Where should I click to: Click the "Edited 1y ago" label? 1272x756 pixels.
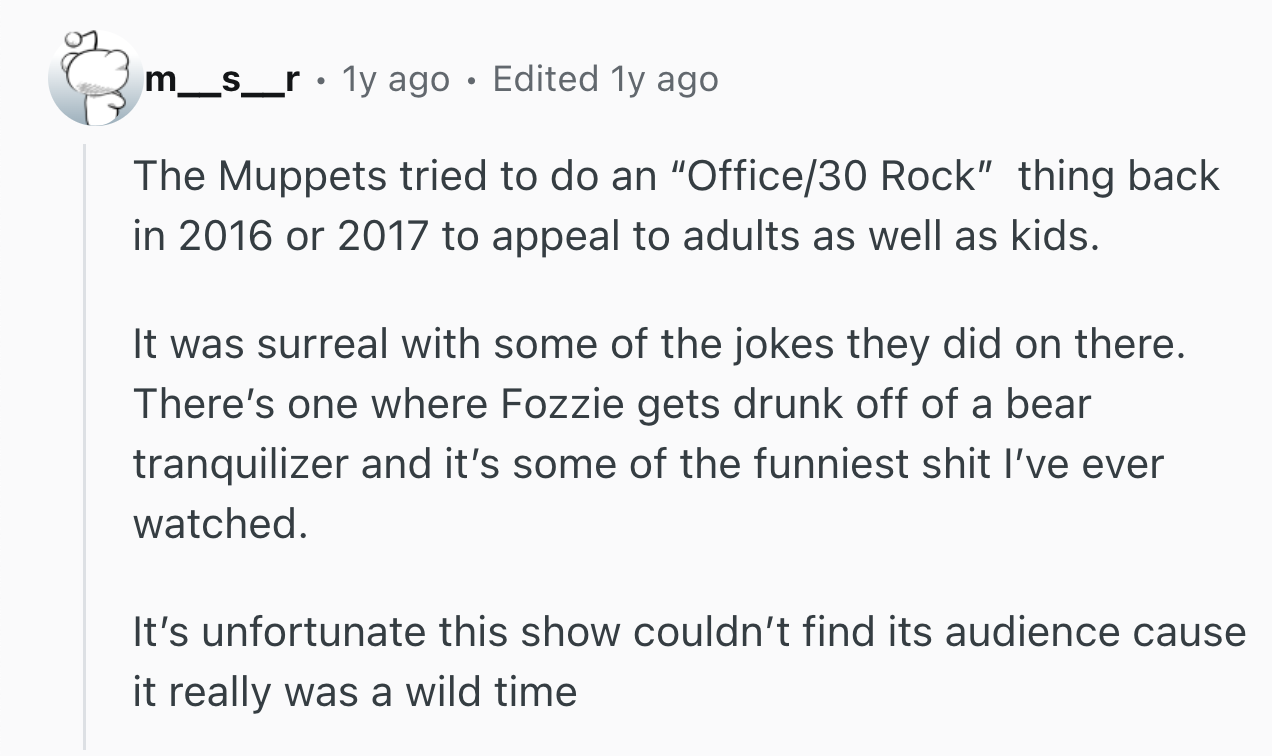(605, 79)
